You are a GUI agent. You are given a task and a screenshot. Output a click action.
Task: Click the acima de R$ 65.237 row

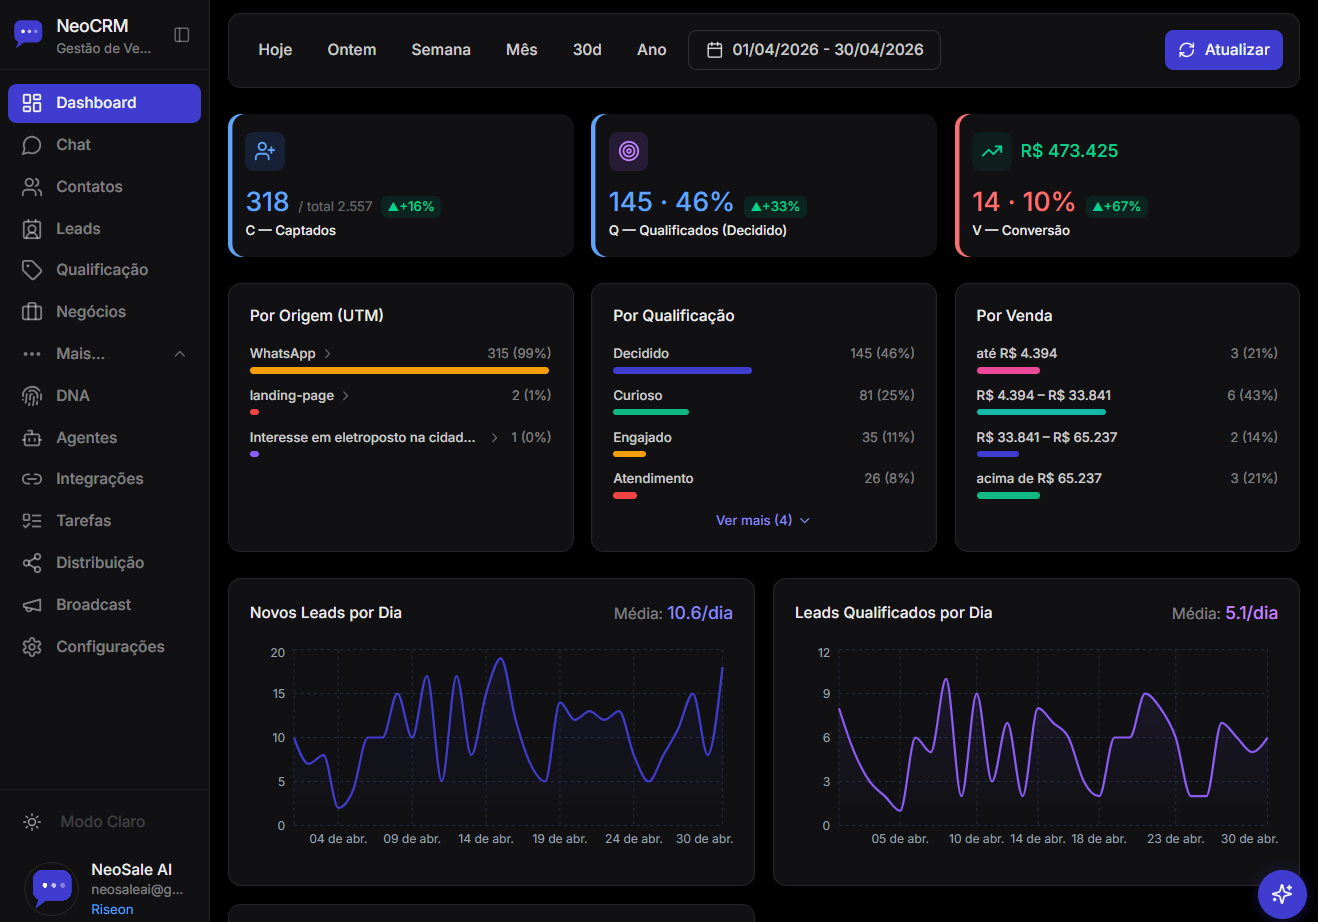point(1127,485)
